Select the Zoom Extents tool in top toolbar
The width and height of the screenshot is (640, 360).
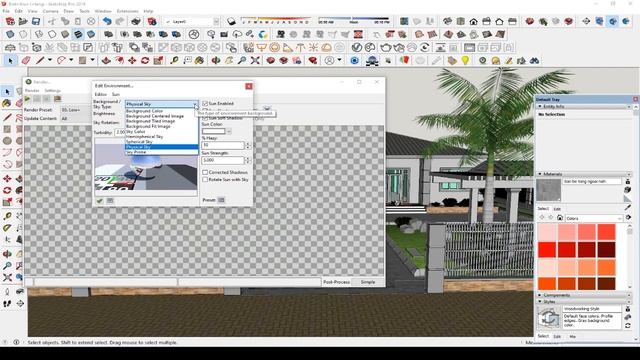tap(255, 60)
